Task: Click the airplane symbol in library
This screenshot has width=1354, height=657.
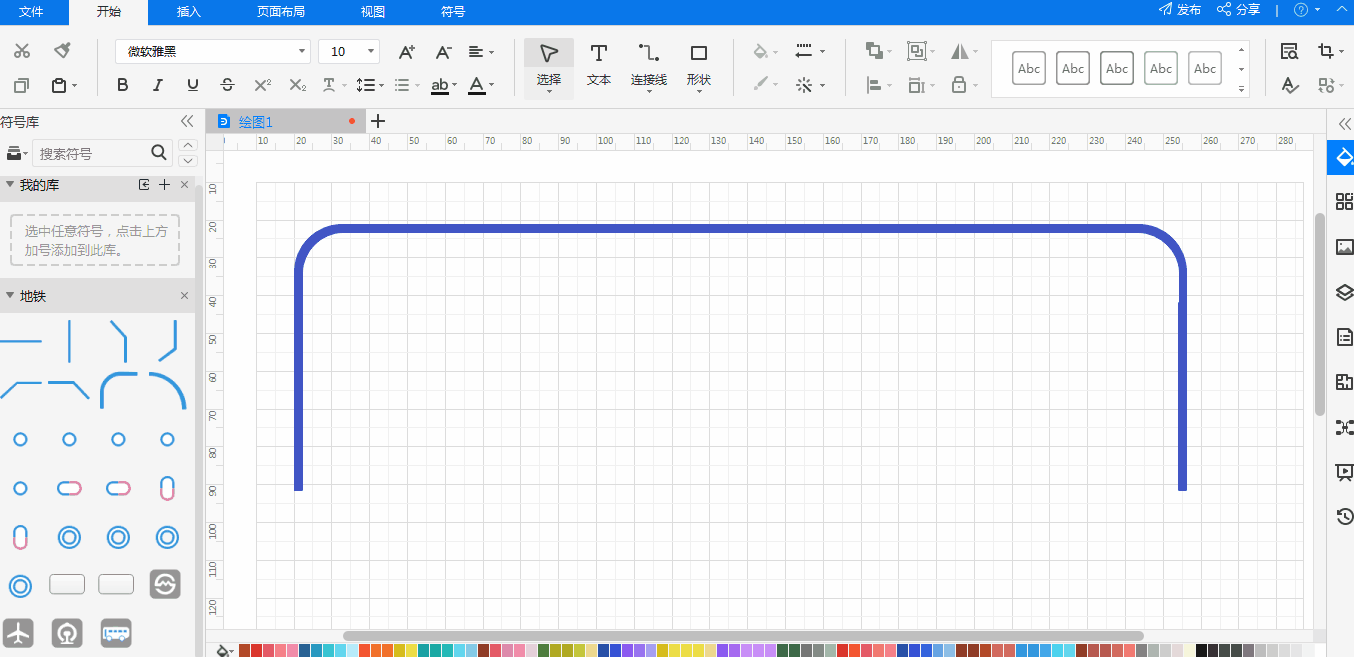Action: [x=19, y=633]
